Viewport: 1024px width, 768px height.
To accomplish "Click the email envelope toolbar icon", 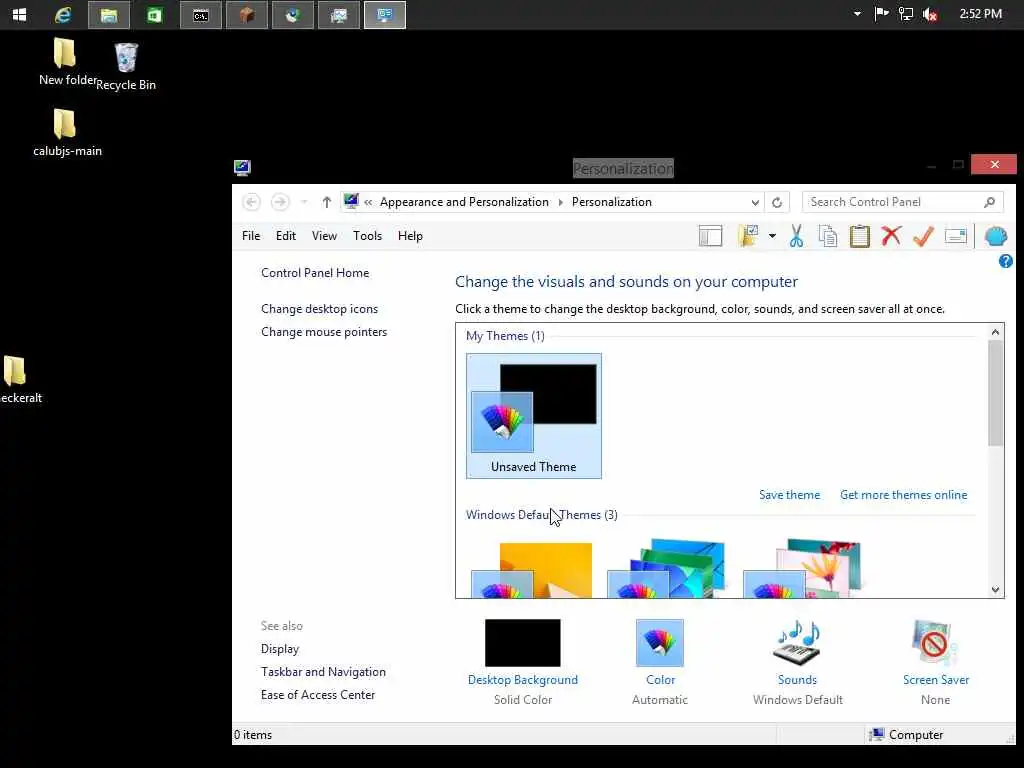I will 955,236.
